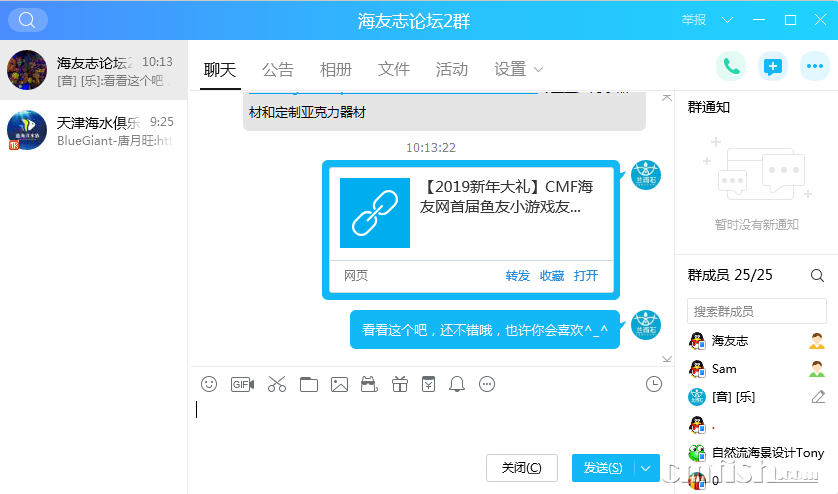Image resolution: width=838 pixels, height=494 pixels.
Task: Open message history clock icon
Action: (654, 384)
